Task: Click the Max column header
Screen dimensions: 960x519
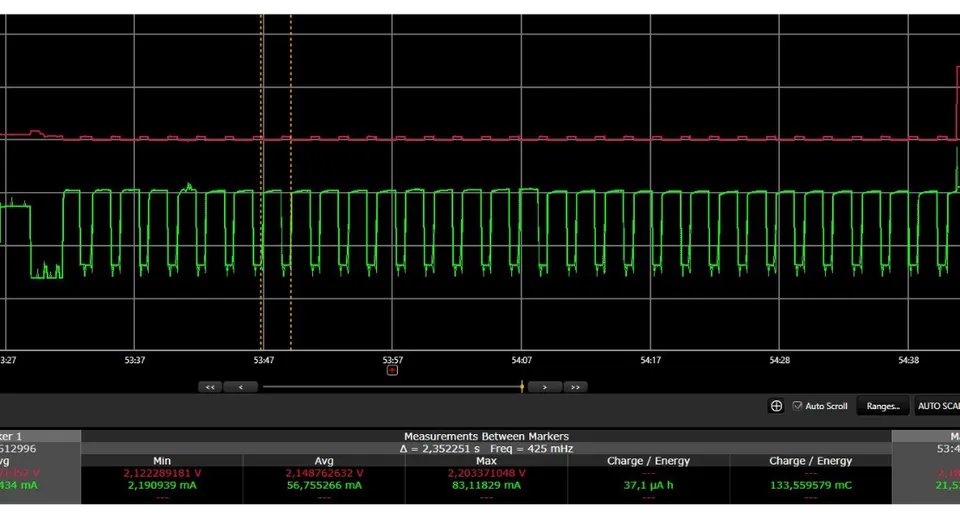Action: pyautogui.click(x=486, y=461)
